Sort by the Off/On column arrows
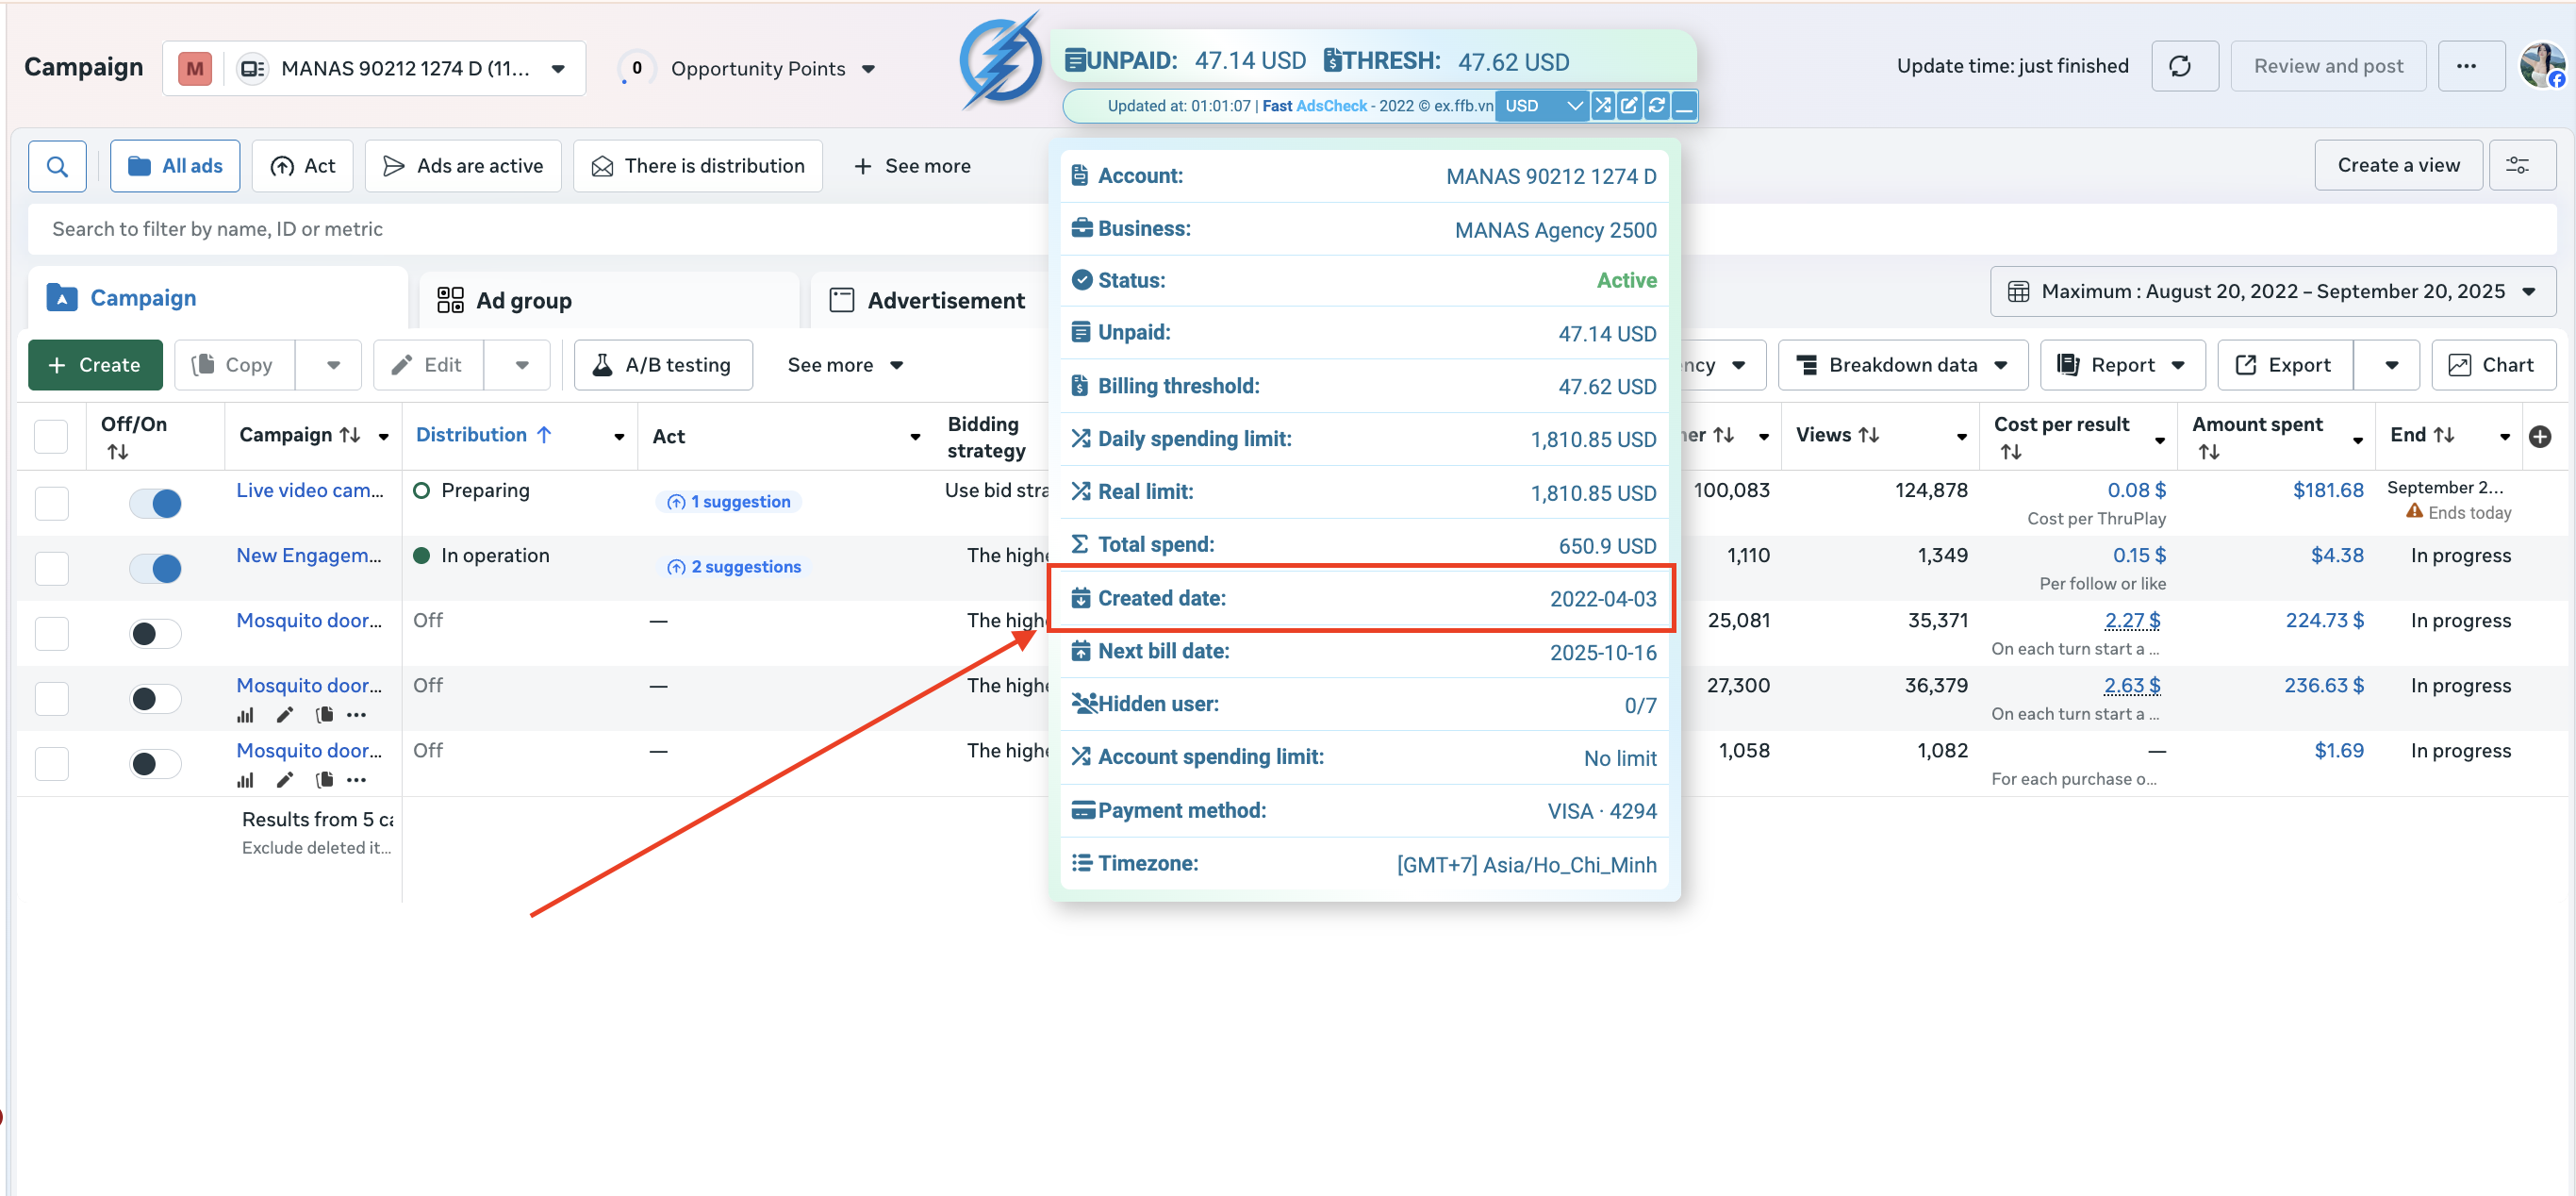 [x=118, y=452]
